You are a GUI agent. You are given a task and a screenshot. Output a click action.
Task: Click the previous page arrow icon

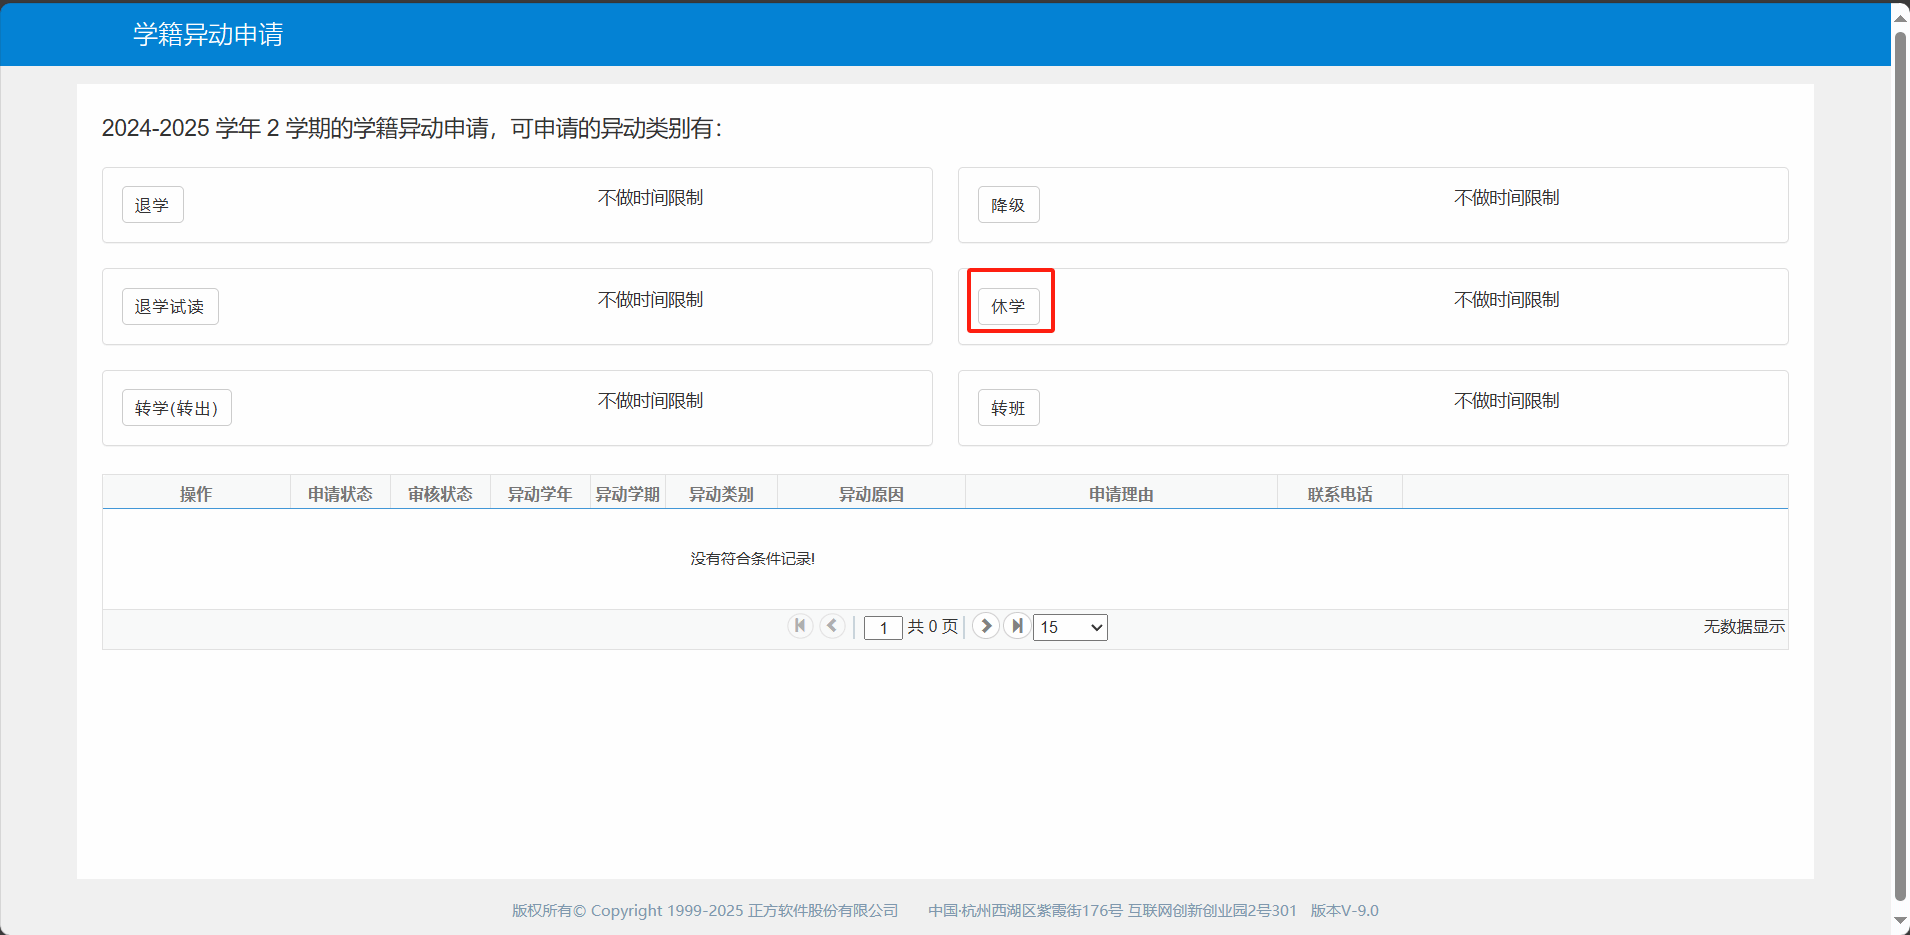832,626
